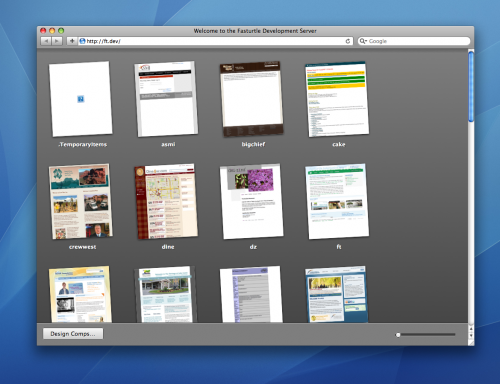Open the purple list thumbnail in bottom row

[x=252, y=294]
